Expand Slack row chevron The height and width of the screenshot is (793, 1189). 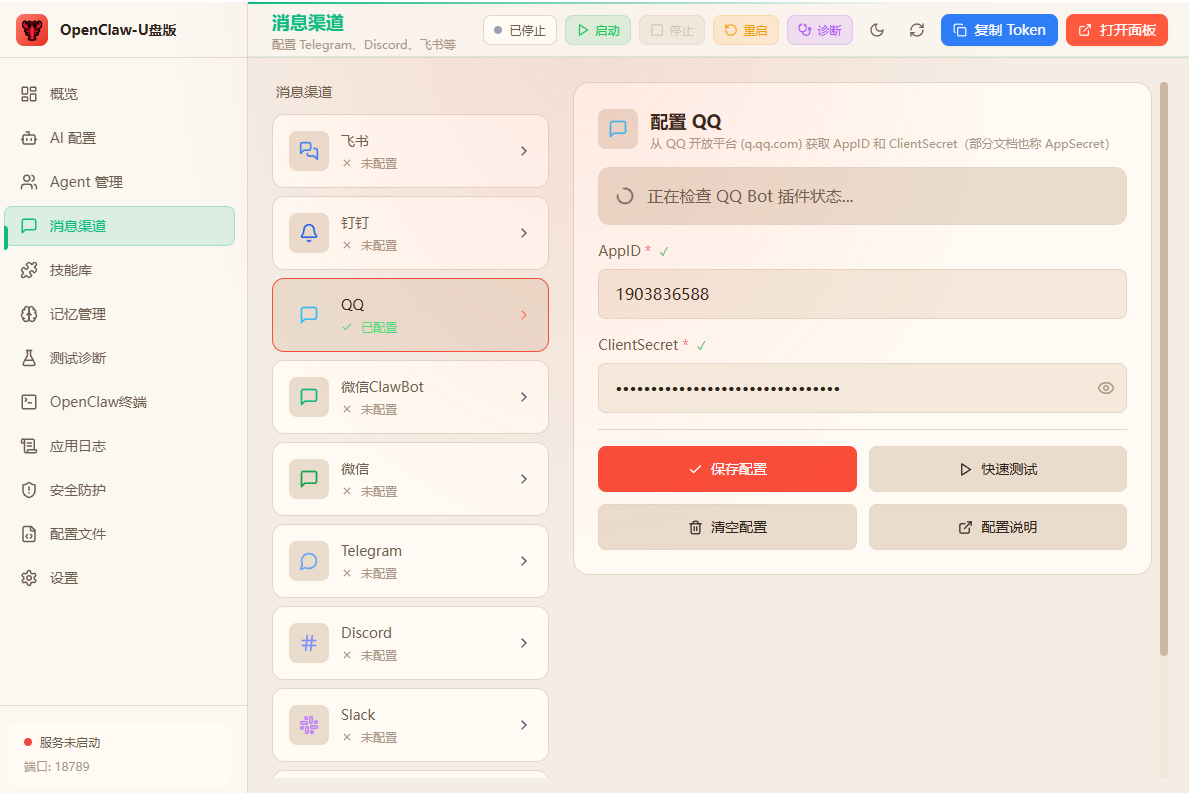tap(524, 725)
